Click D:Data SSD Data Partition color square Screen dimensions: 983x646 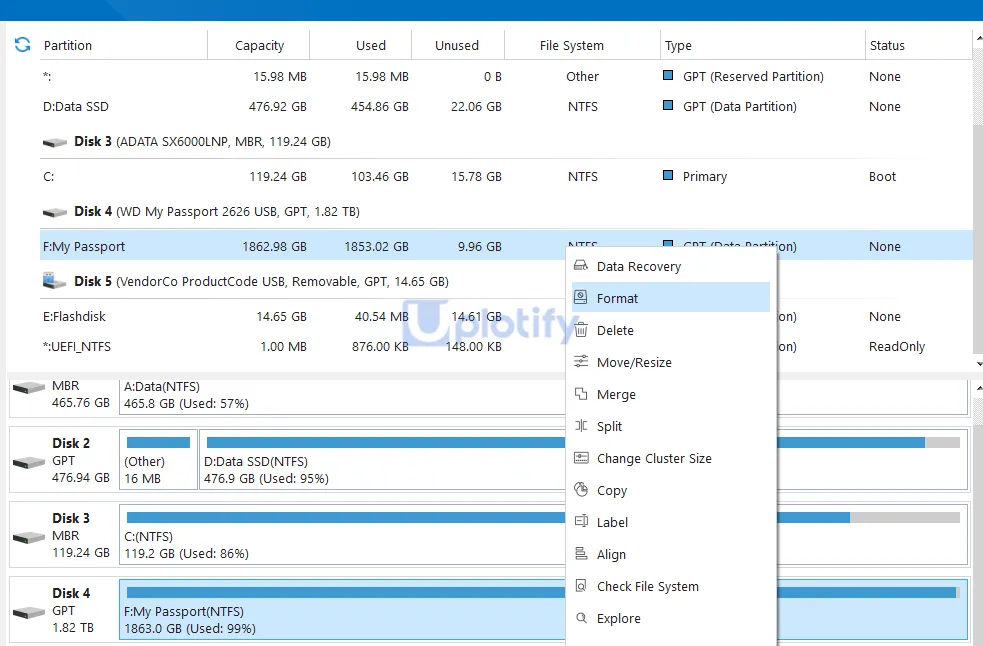668,105
